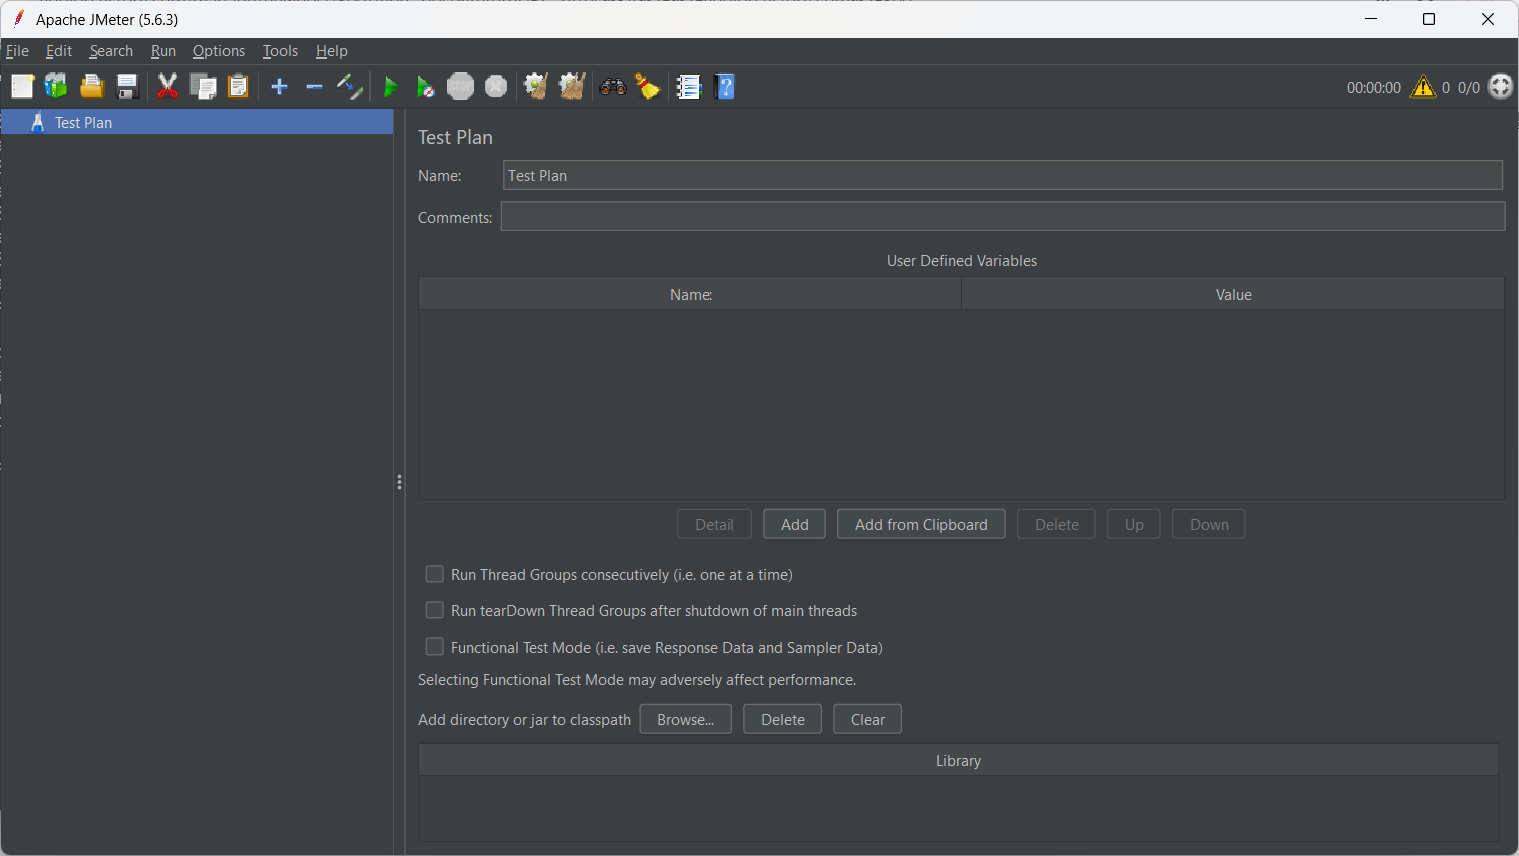This screenshot has width=1519, height=856.
Task: Click the Clear classpath button
Action: coord(868,719)
